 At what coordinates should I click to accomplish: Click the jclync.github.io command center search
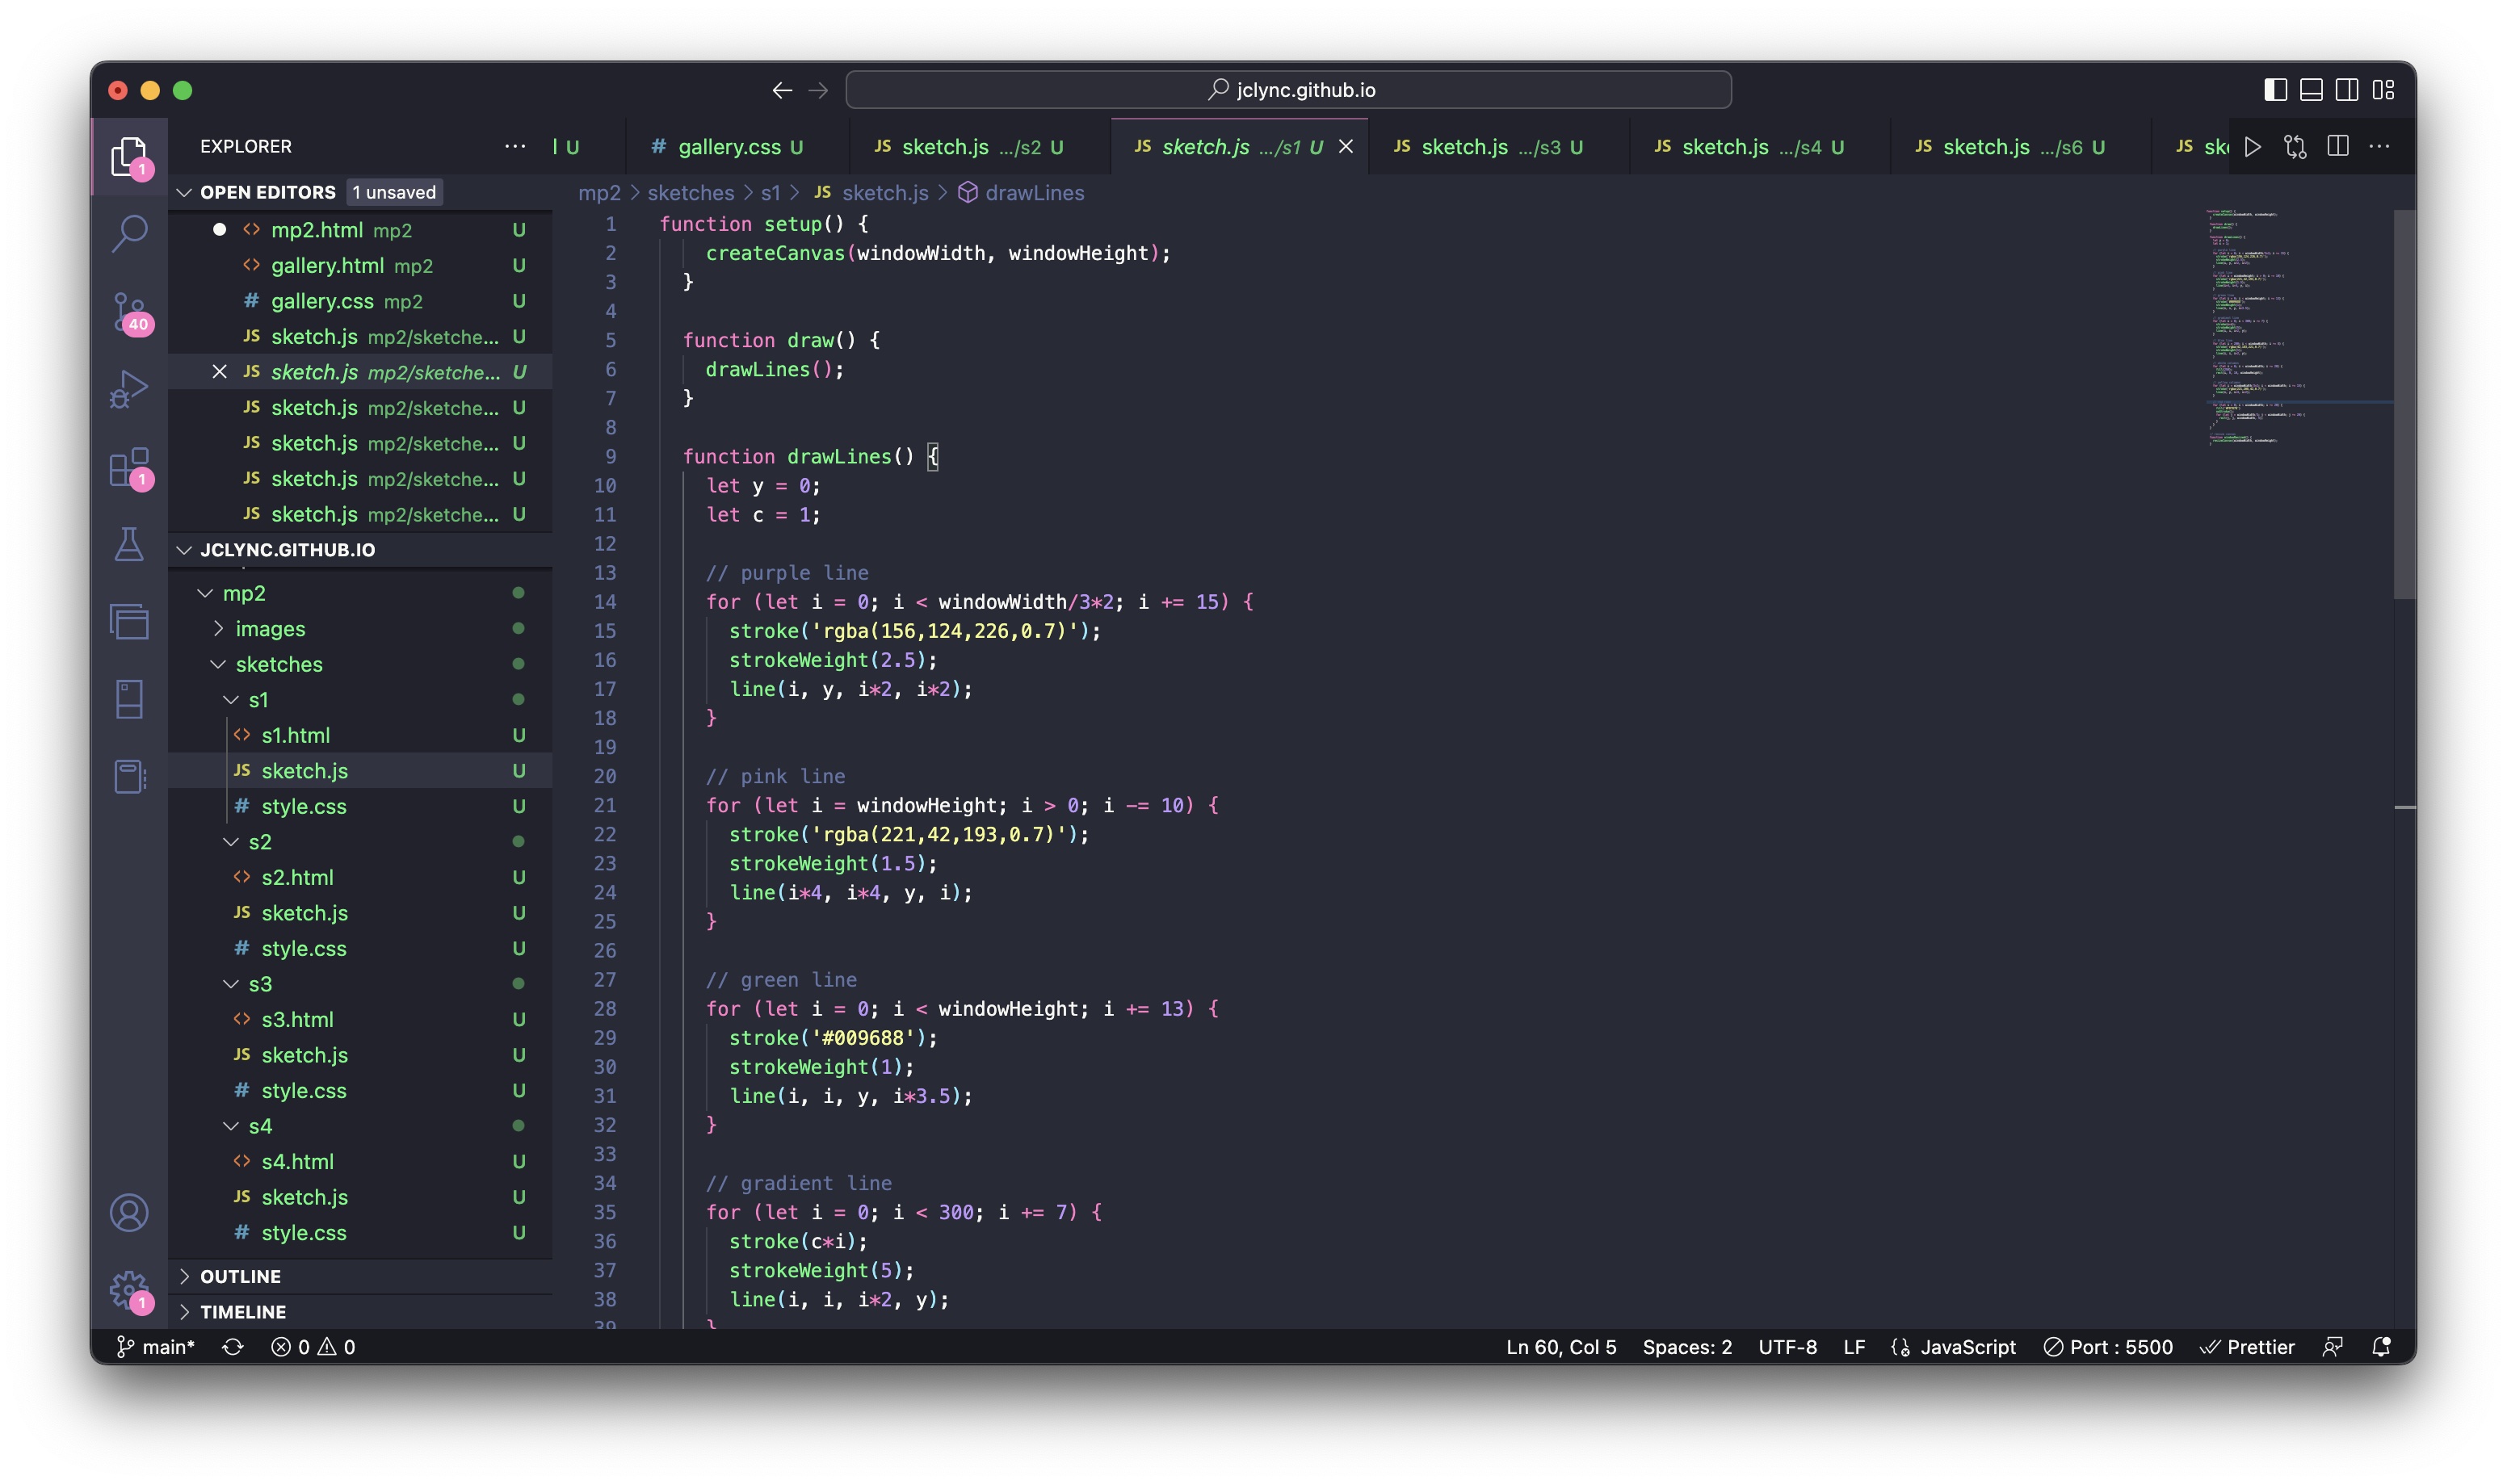click(x=1288, y=90)
